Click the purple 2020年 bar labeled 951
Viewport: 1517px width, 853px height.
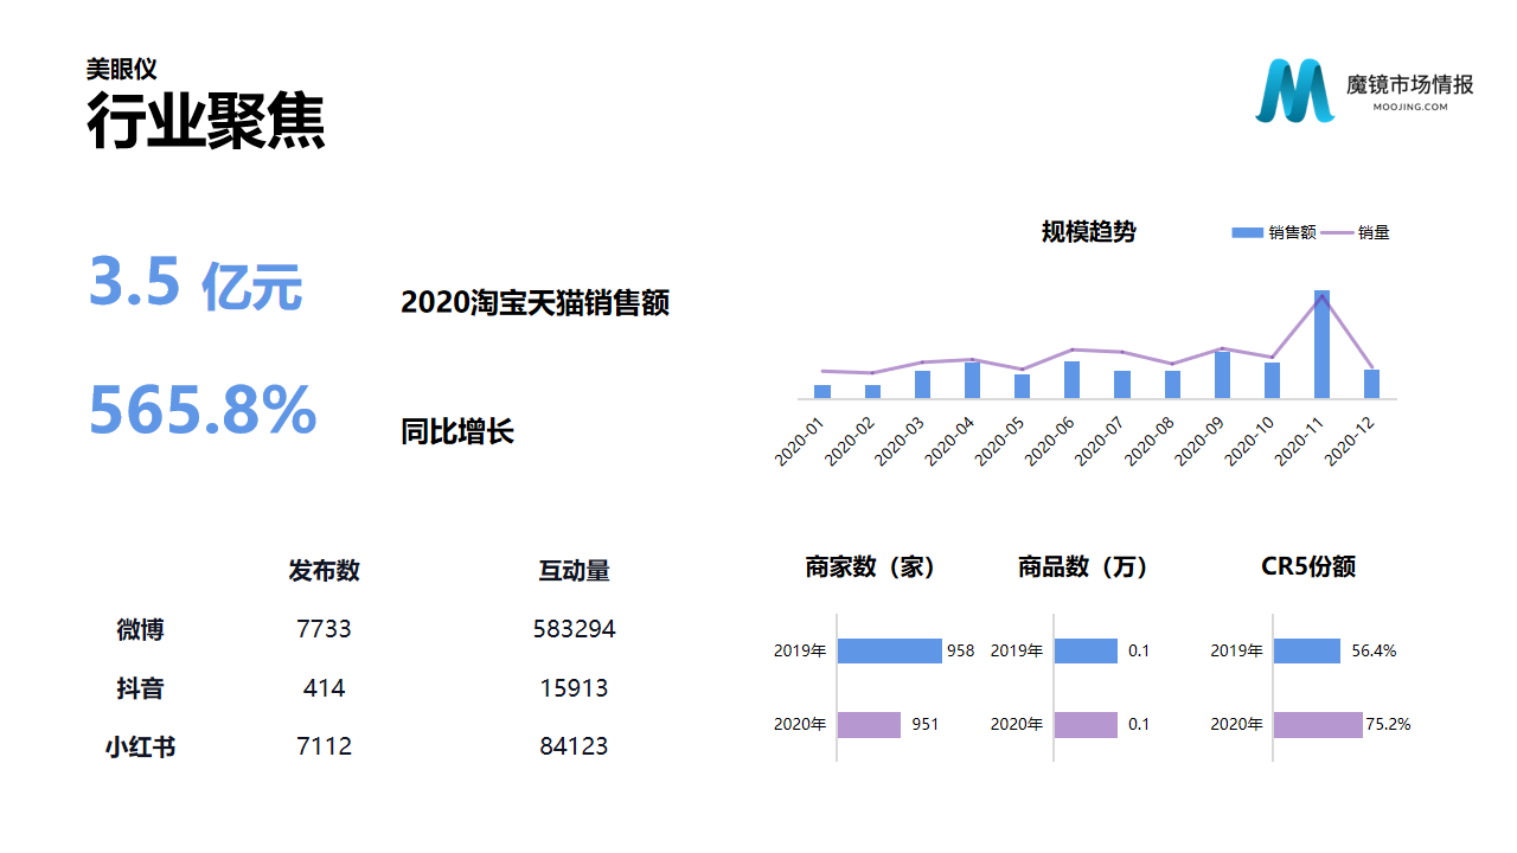tap(869, 724)
